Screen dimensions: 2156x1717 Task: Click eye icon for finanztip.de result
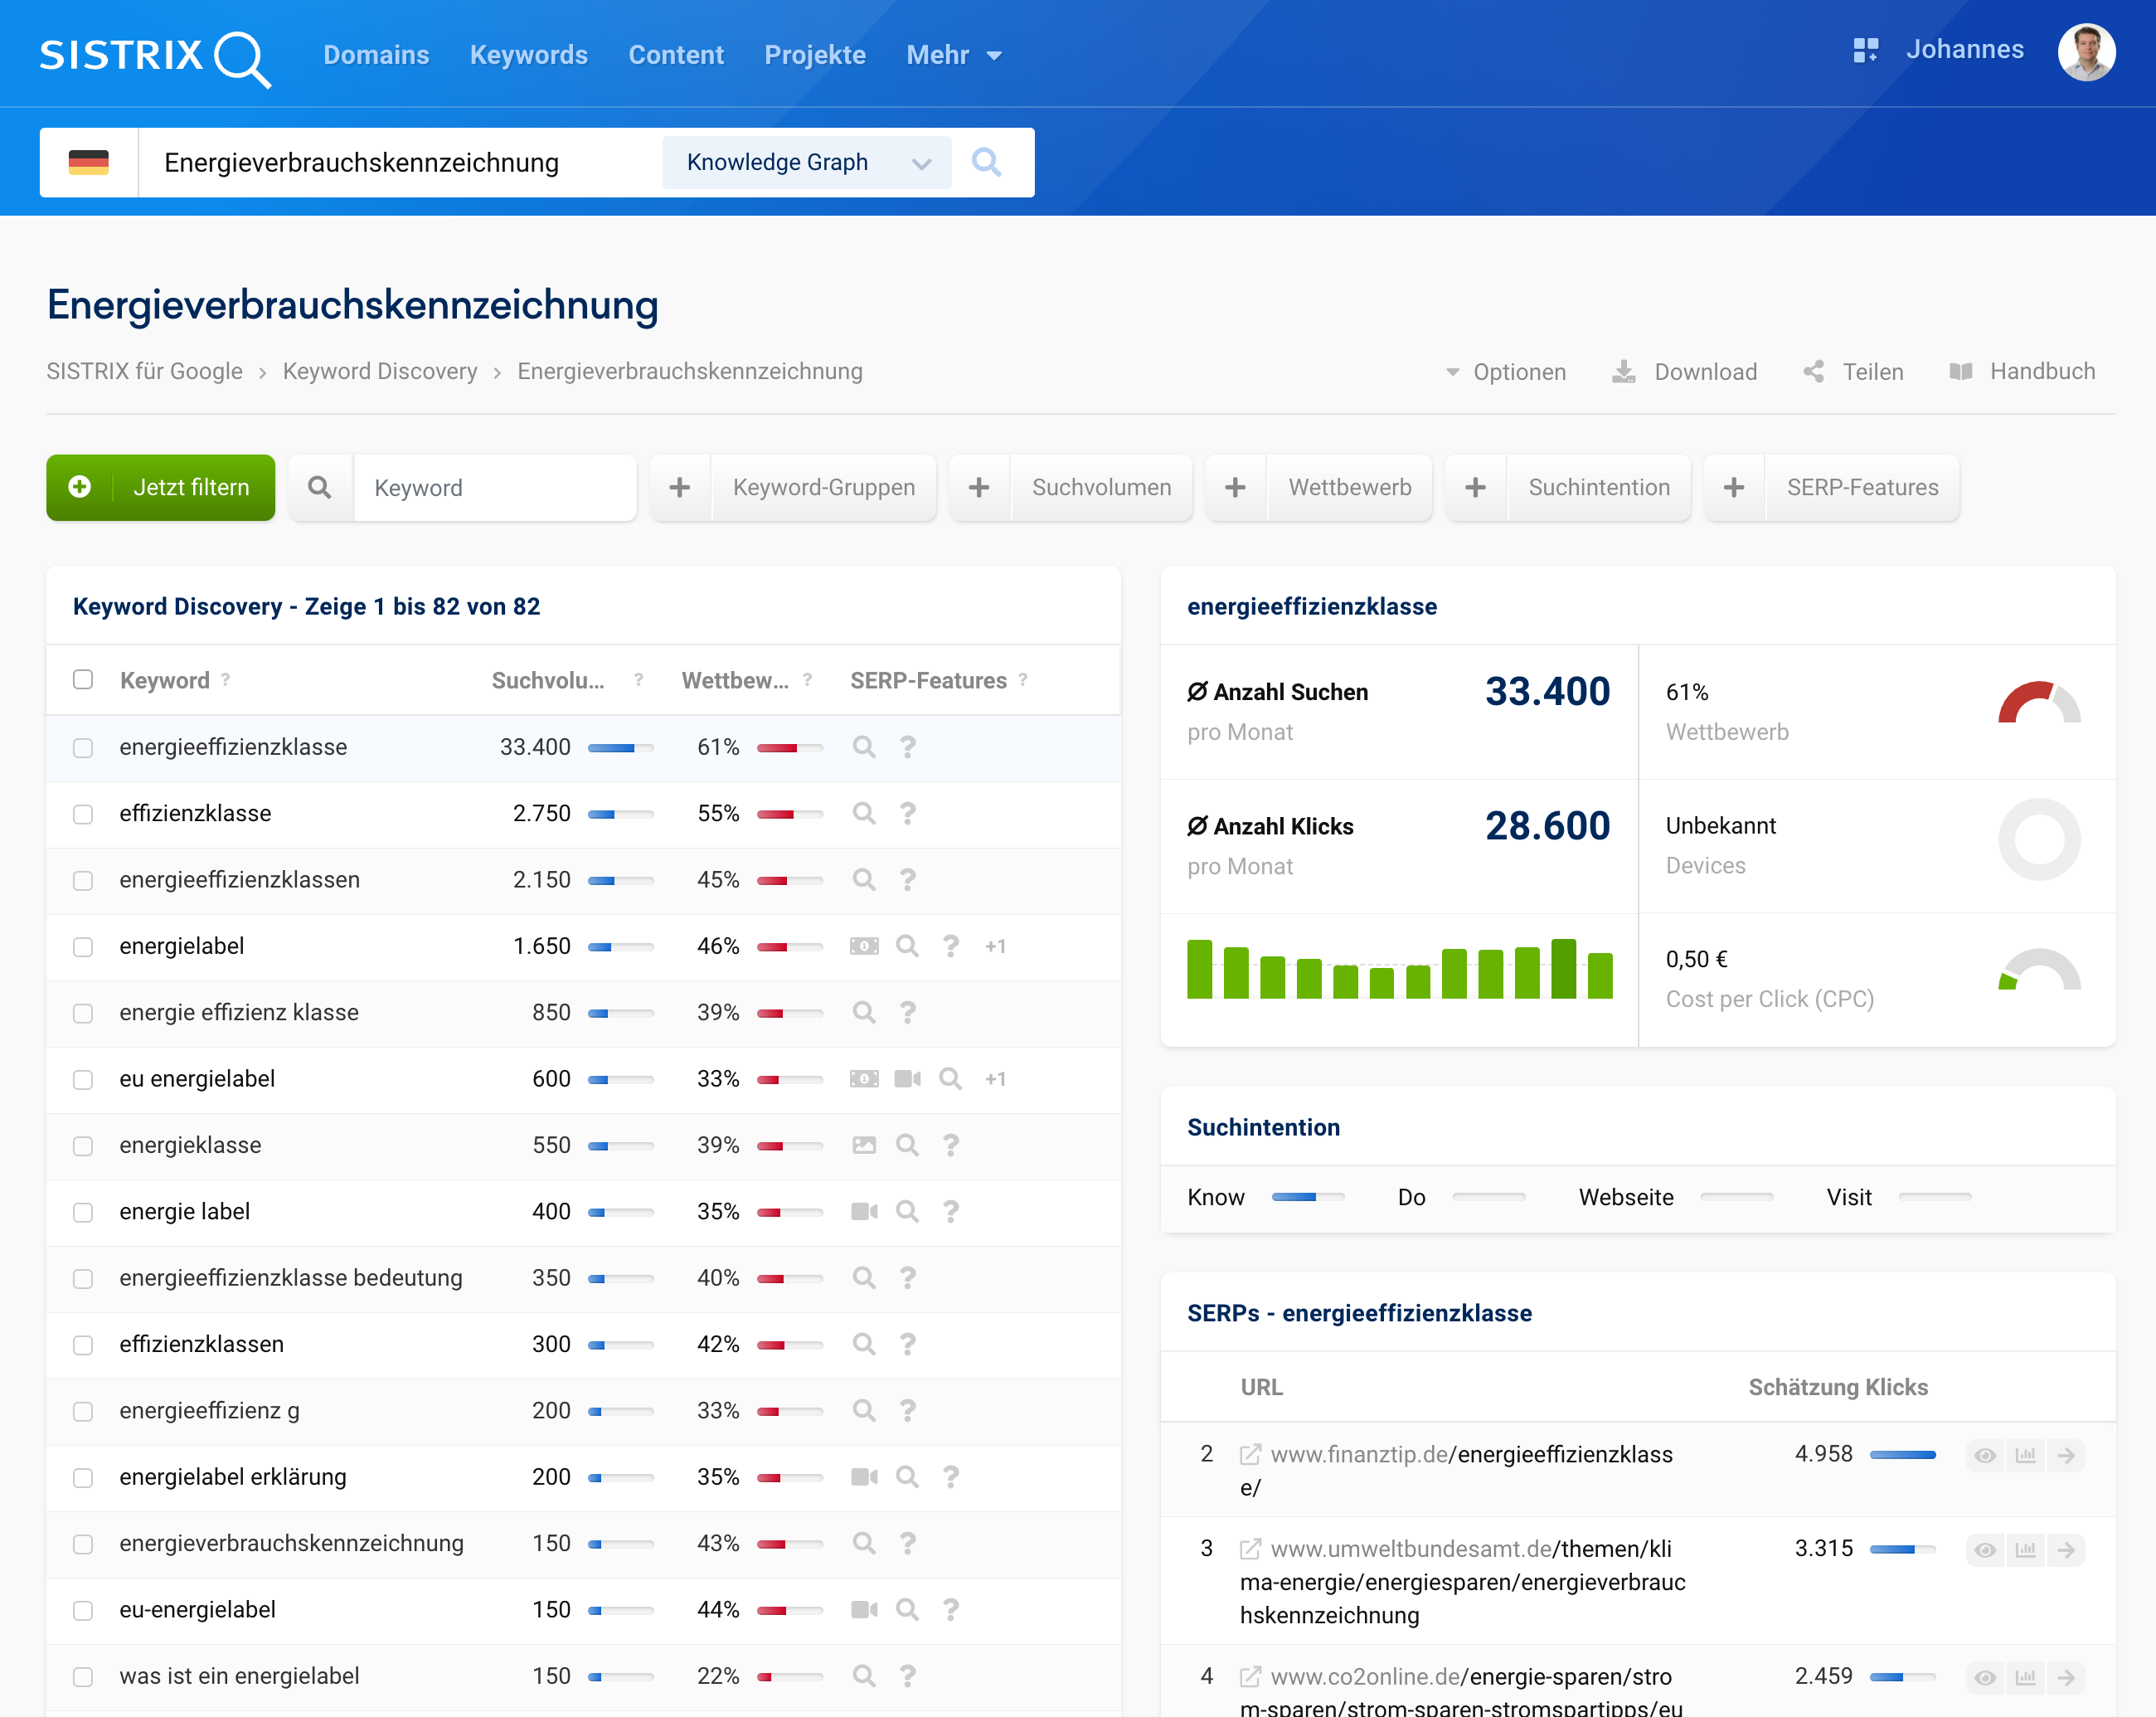tap(1985, 1455)
